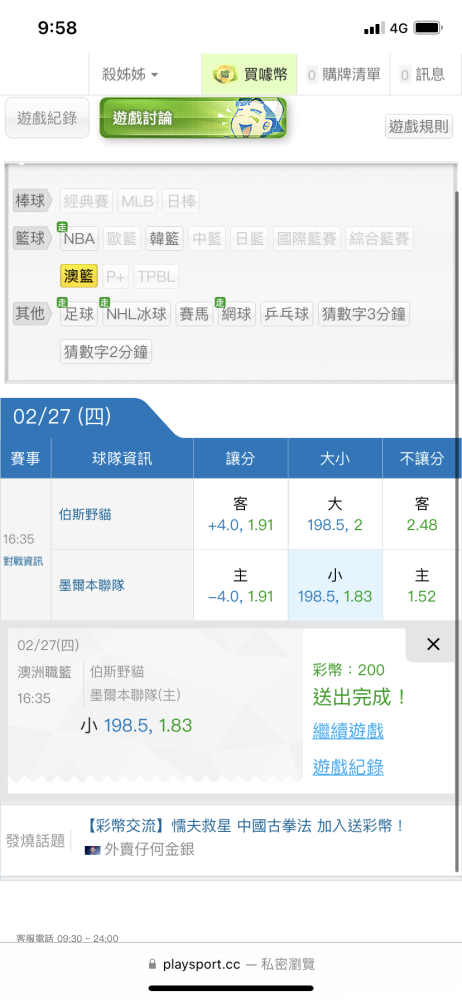462x1000 pixels.
Task: Open 遊戲規則 rules button
Action: point(419,126)
